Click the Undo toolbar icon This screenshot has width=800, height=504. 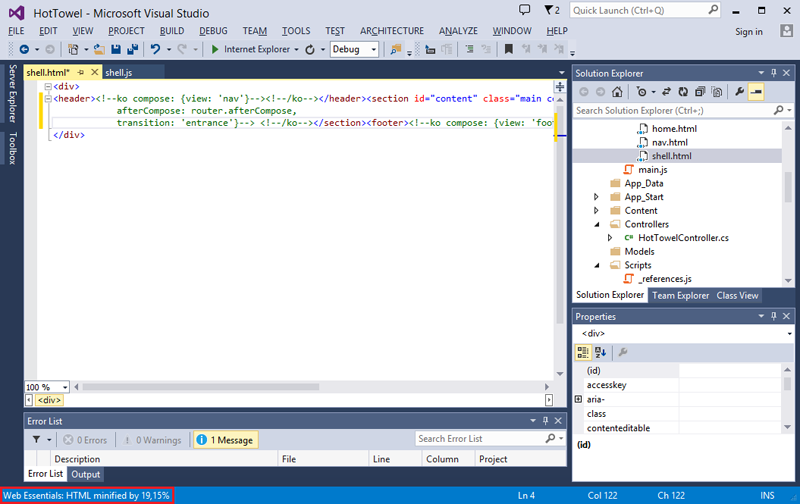click(x=155, y=49)
